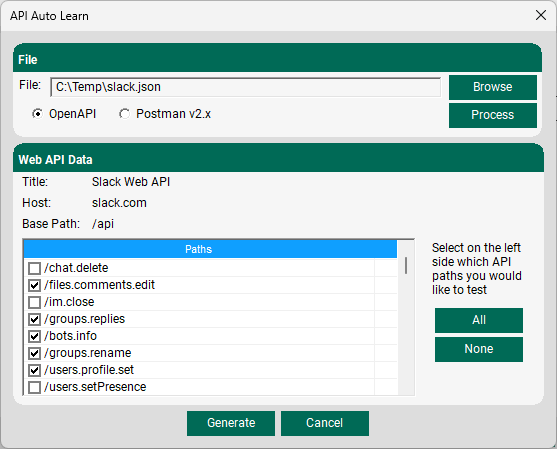Click the Process button
Viewport: 557px width, 449px height.
pos(493,115)
